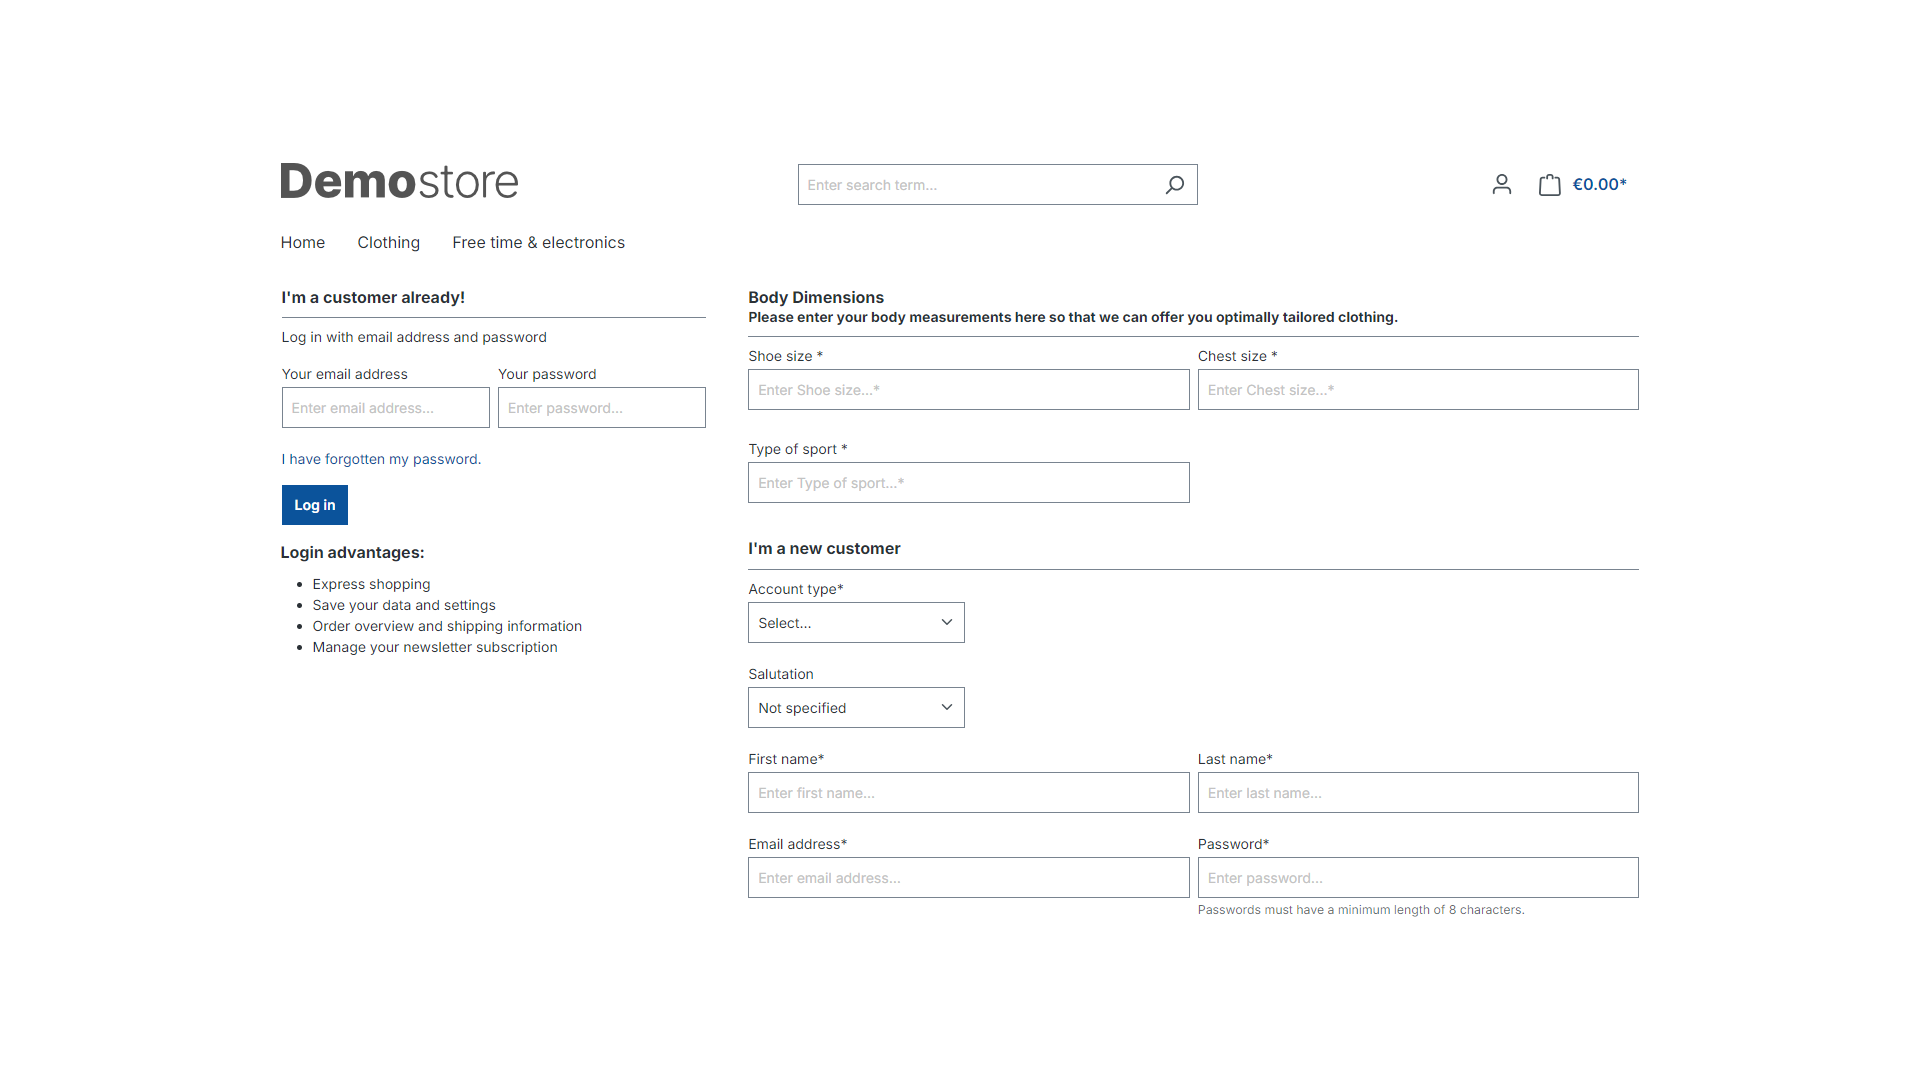Click 'Order overview and shipping information' text
Viewport: 1920px width, 1080px height.
[447, 626]
